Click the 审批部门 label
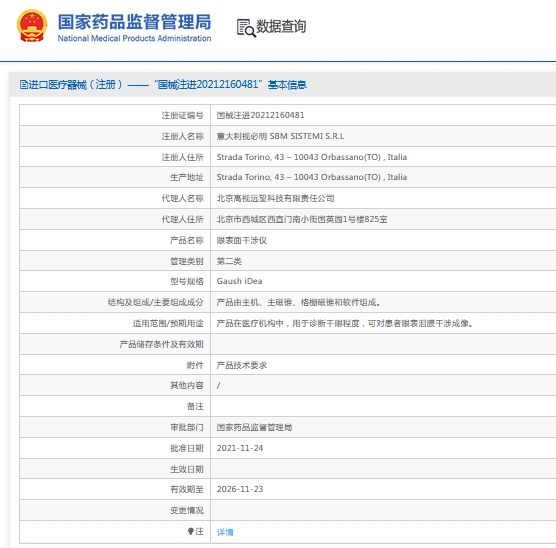Viewport: 556px width, 548px height. point(187,427)
